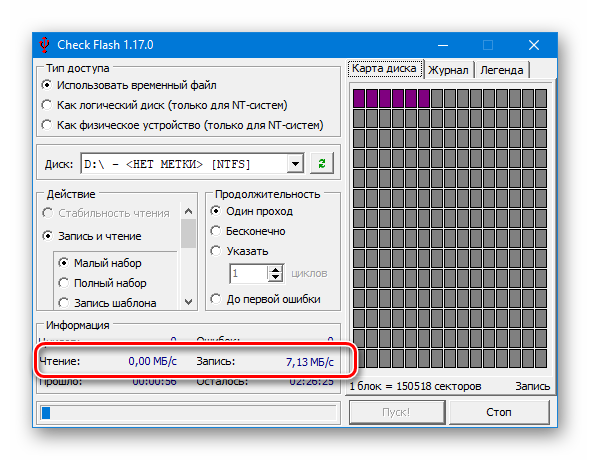Click the green refresh disk list icon

(x=321, y=164)
